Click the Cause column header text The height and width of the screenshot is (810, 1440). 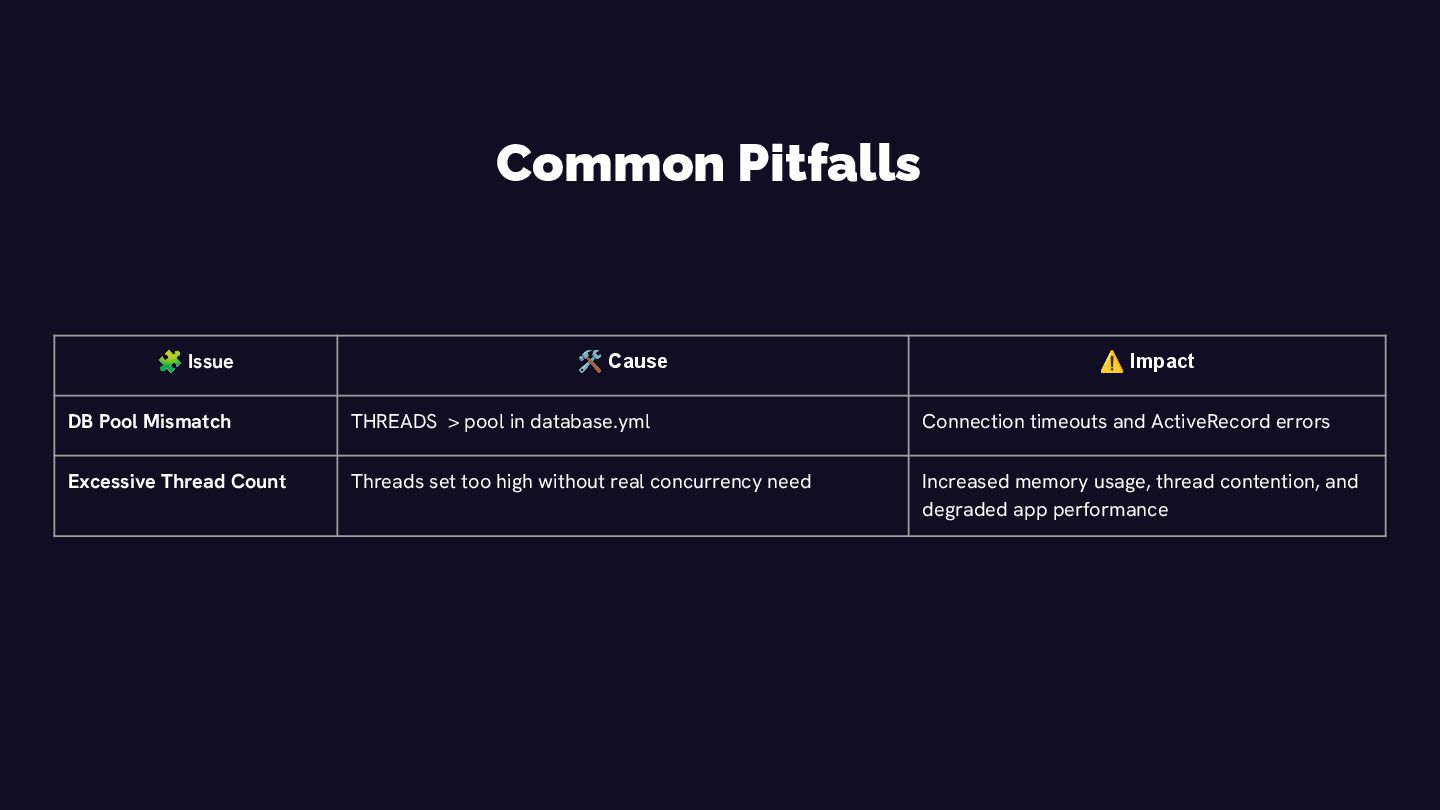(637, 361)
